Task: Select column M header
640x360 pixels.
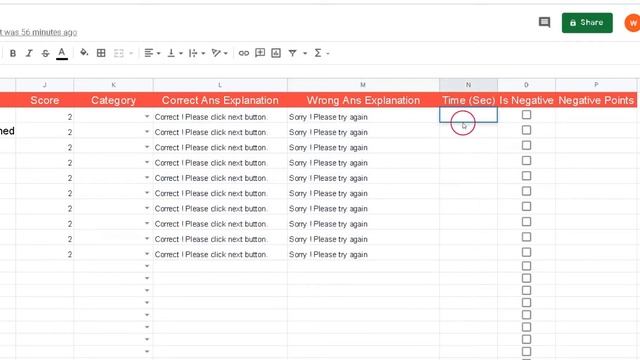Action: 363,85
